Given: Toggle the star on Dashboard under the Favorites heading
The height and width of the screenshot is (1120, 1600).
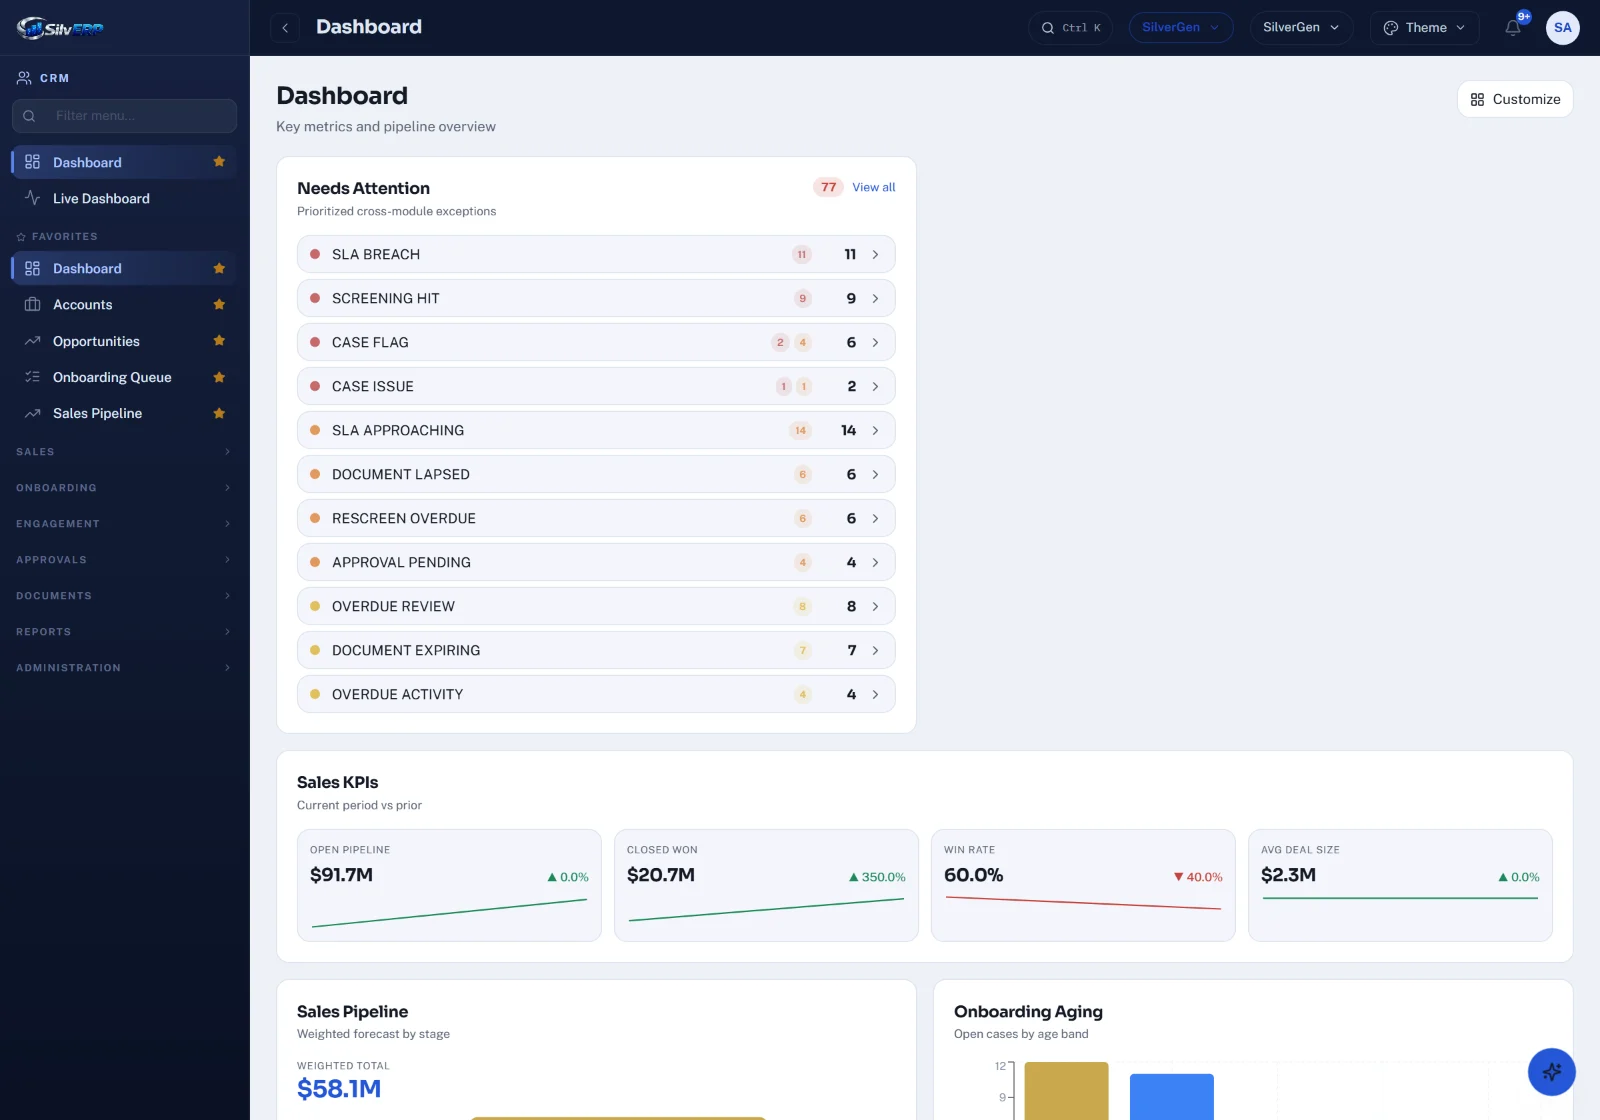Looking at the screenshot, I should (x=219, y=268).
